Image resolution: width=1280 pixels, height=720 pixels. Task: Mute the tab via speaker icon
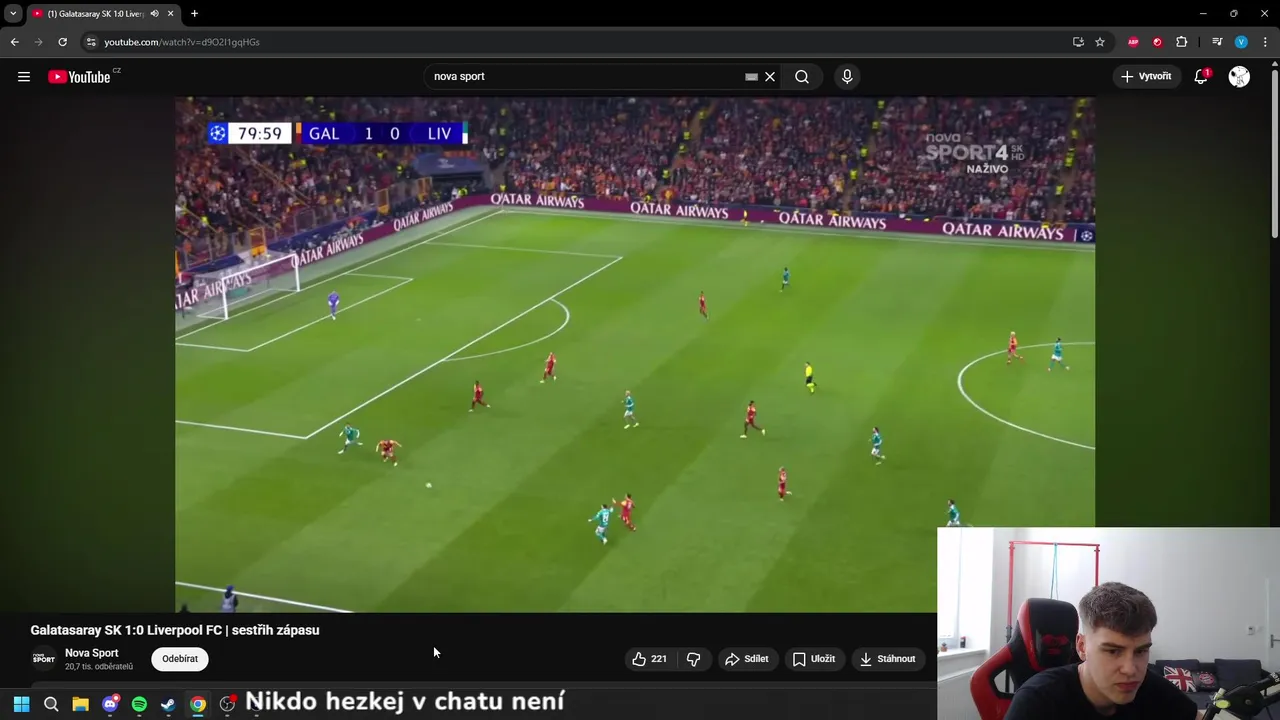pyautogui.click(x=154, y=14)
